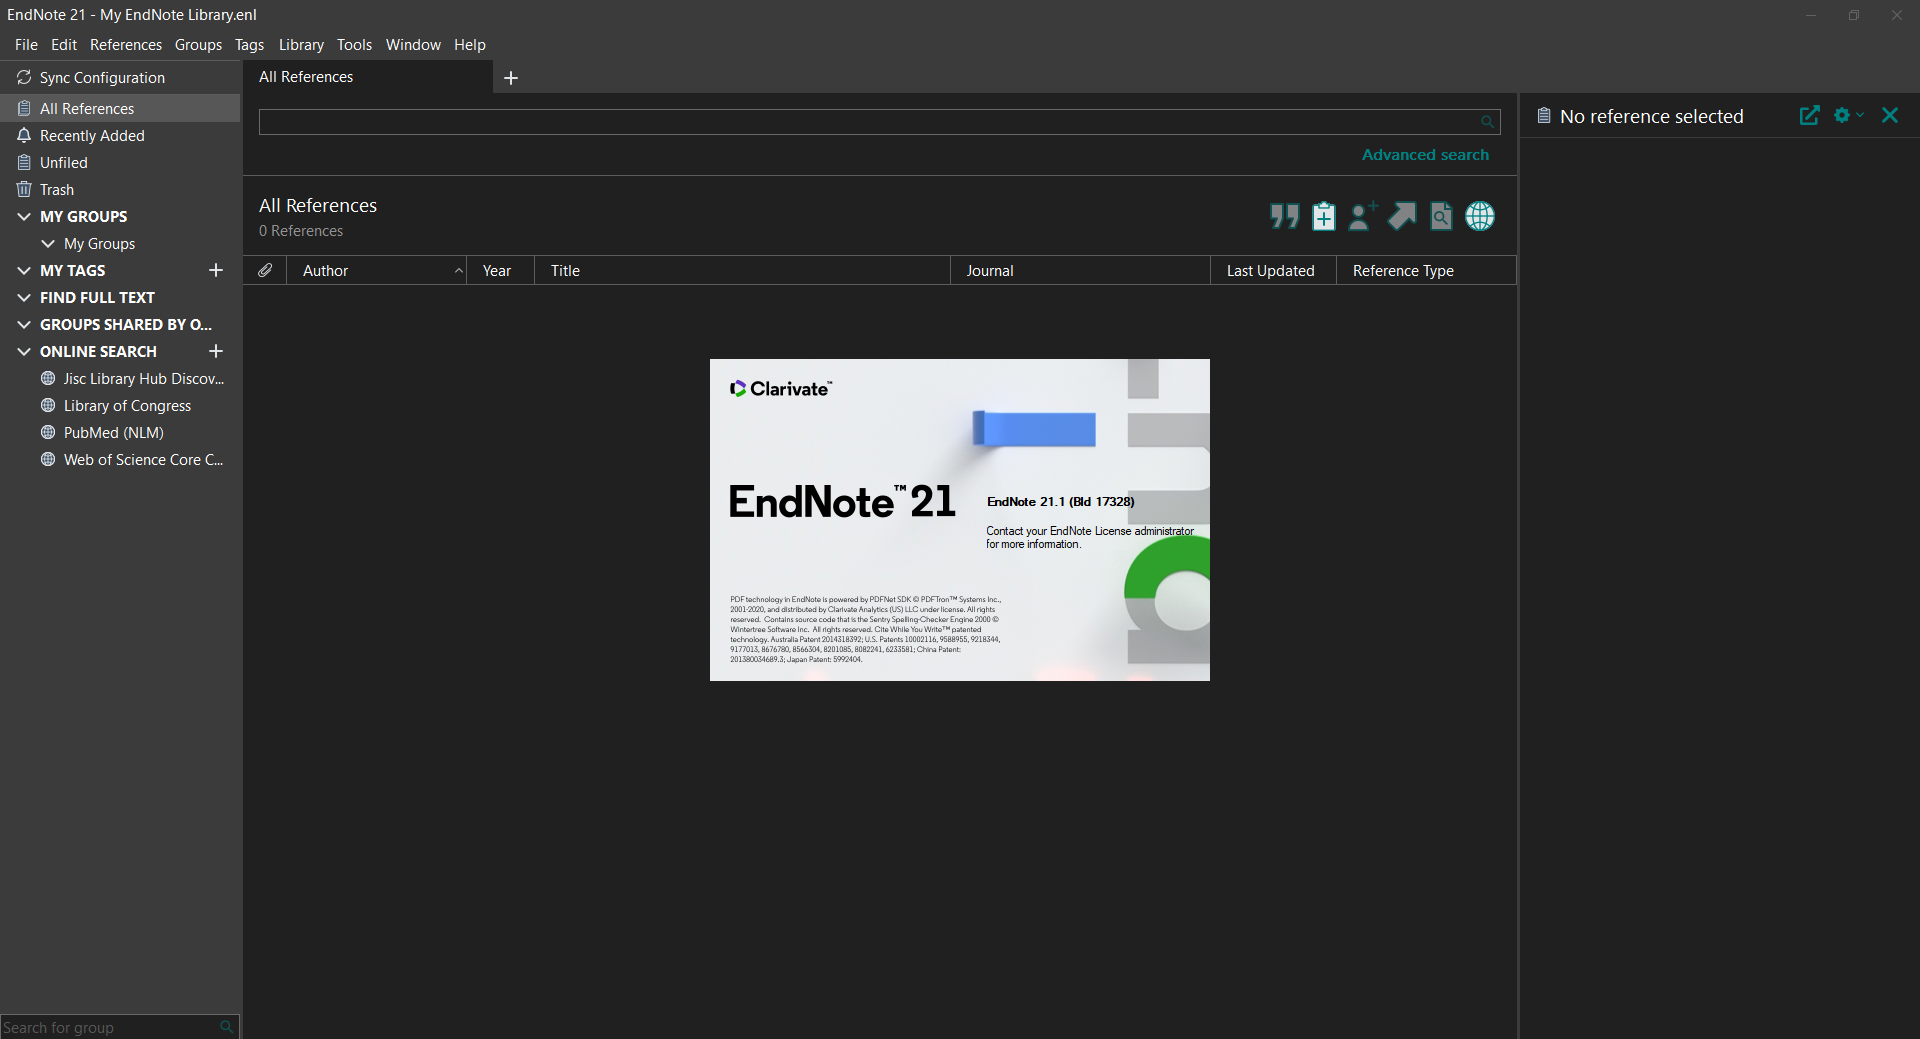Open the Tools menu
1920x1039 pixels.
354,45
